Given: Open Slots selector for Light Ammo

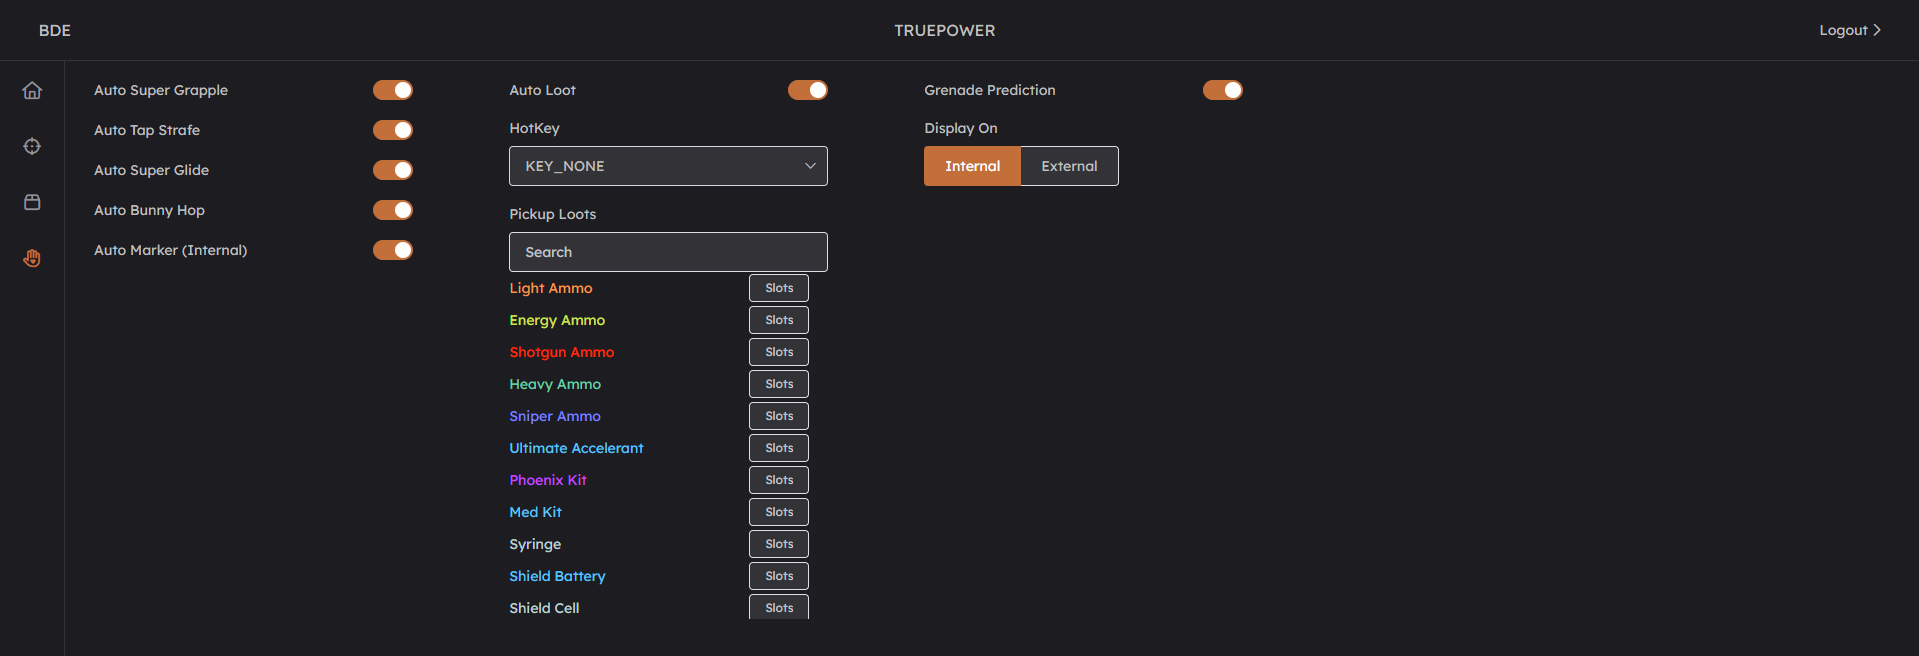Looking at the screenshot, I should coord(779,288).
